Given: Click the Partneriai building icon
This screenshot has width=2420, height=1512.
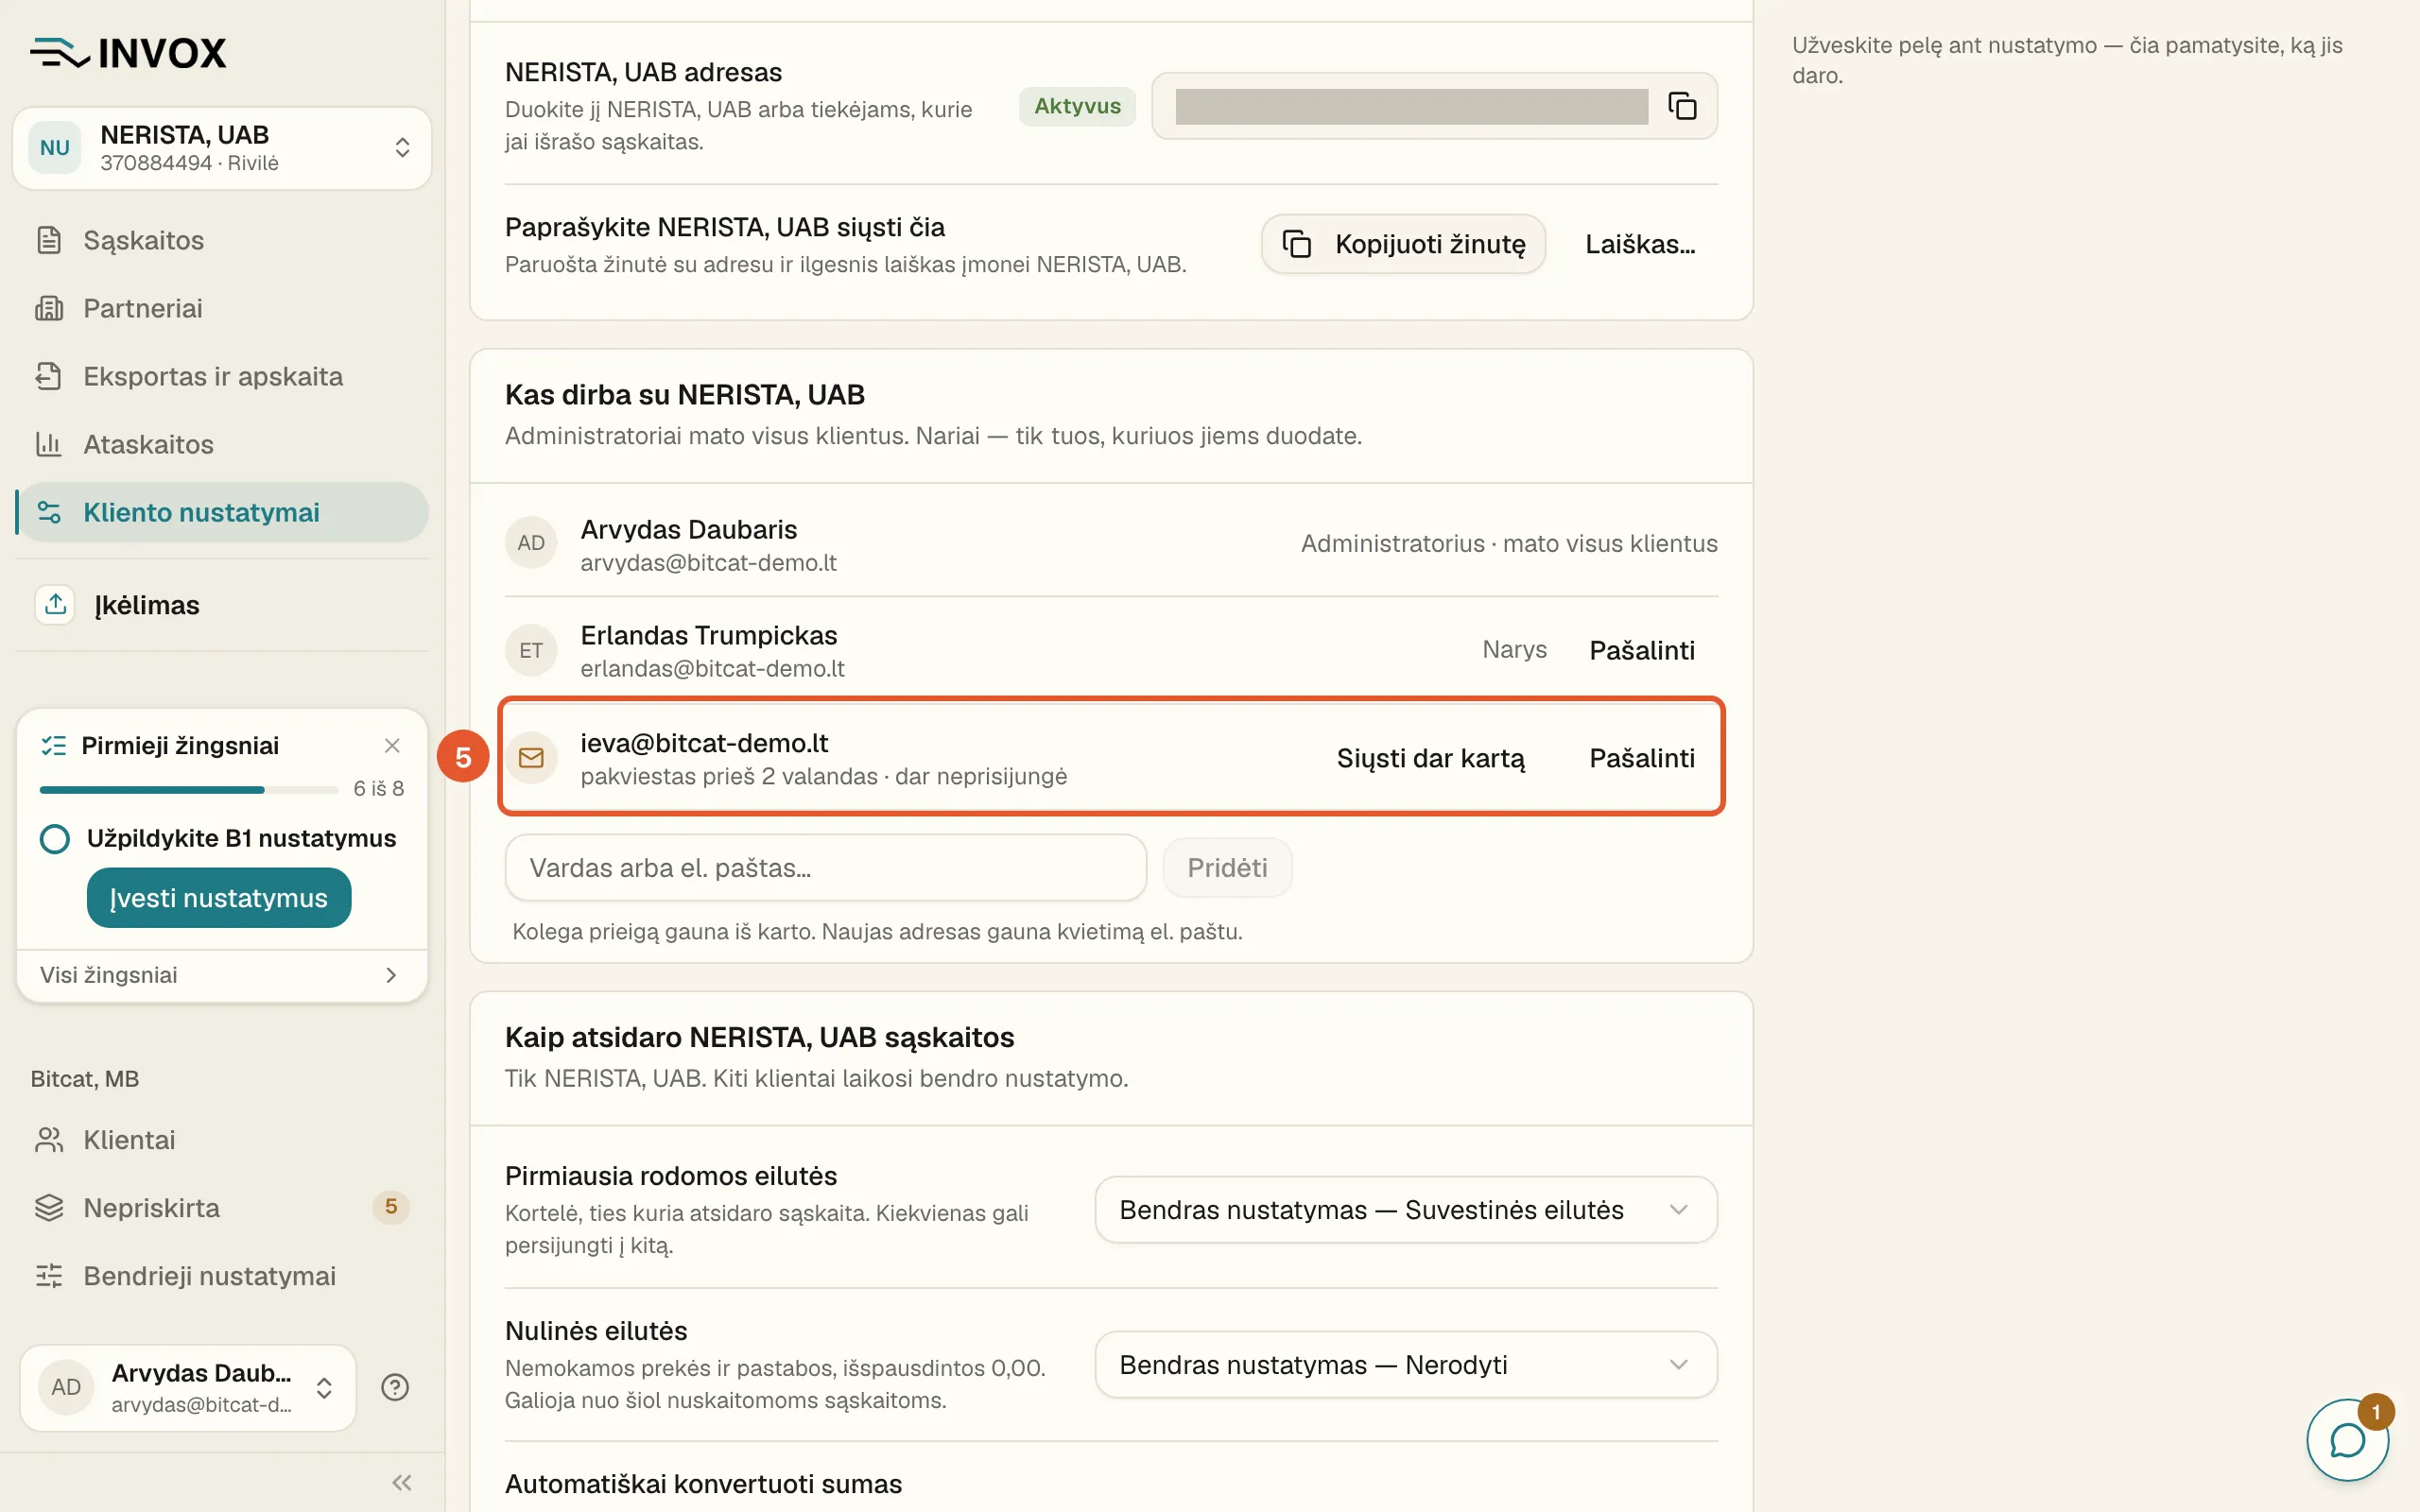Looking at the screenshot, I should (x=49, y=308).
